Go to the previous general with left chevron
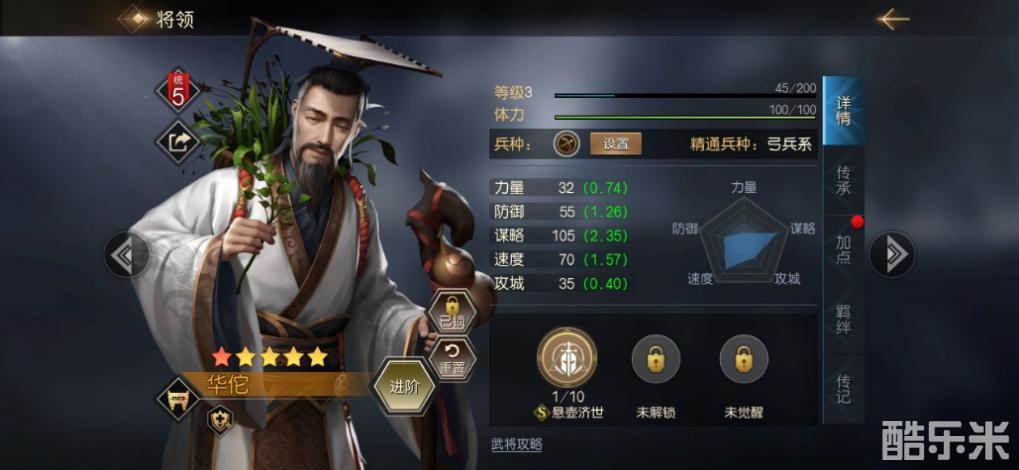 tap(127, 254)
